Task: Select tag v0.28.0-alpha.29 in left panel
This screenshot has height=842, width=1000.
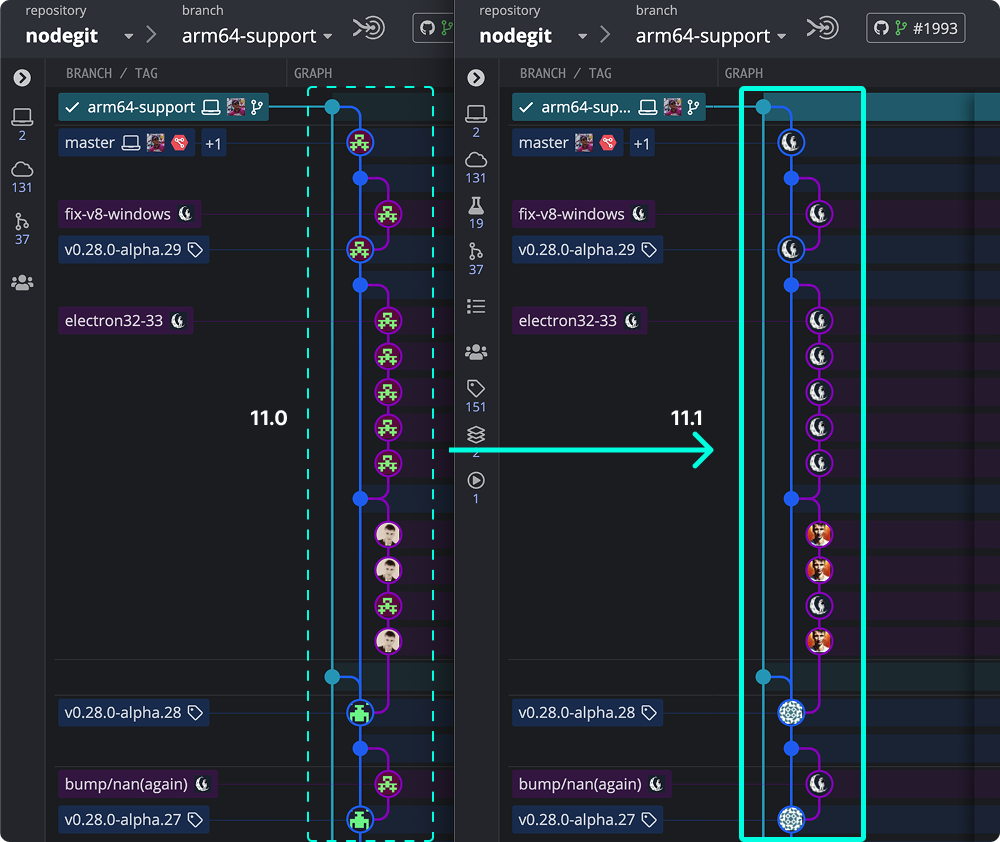Action: click(x=133, y=249)
